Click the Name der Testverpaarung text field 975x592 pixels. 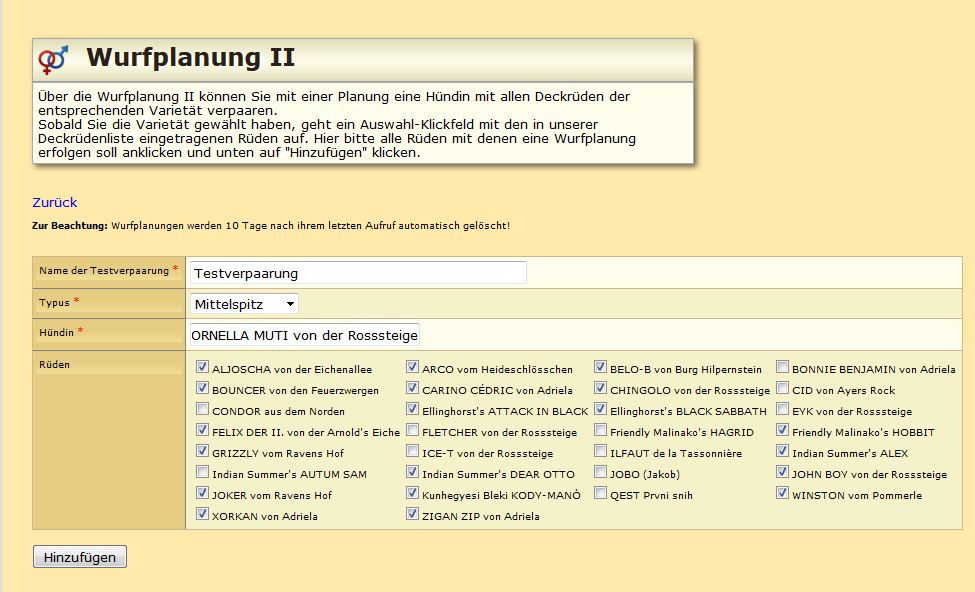[x=358, y=272]
